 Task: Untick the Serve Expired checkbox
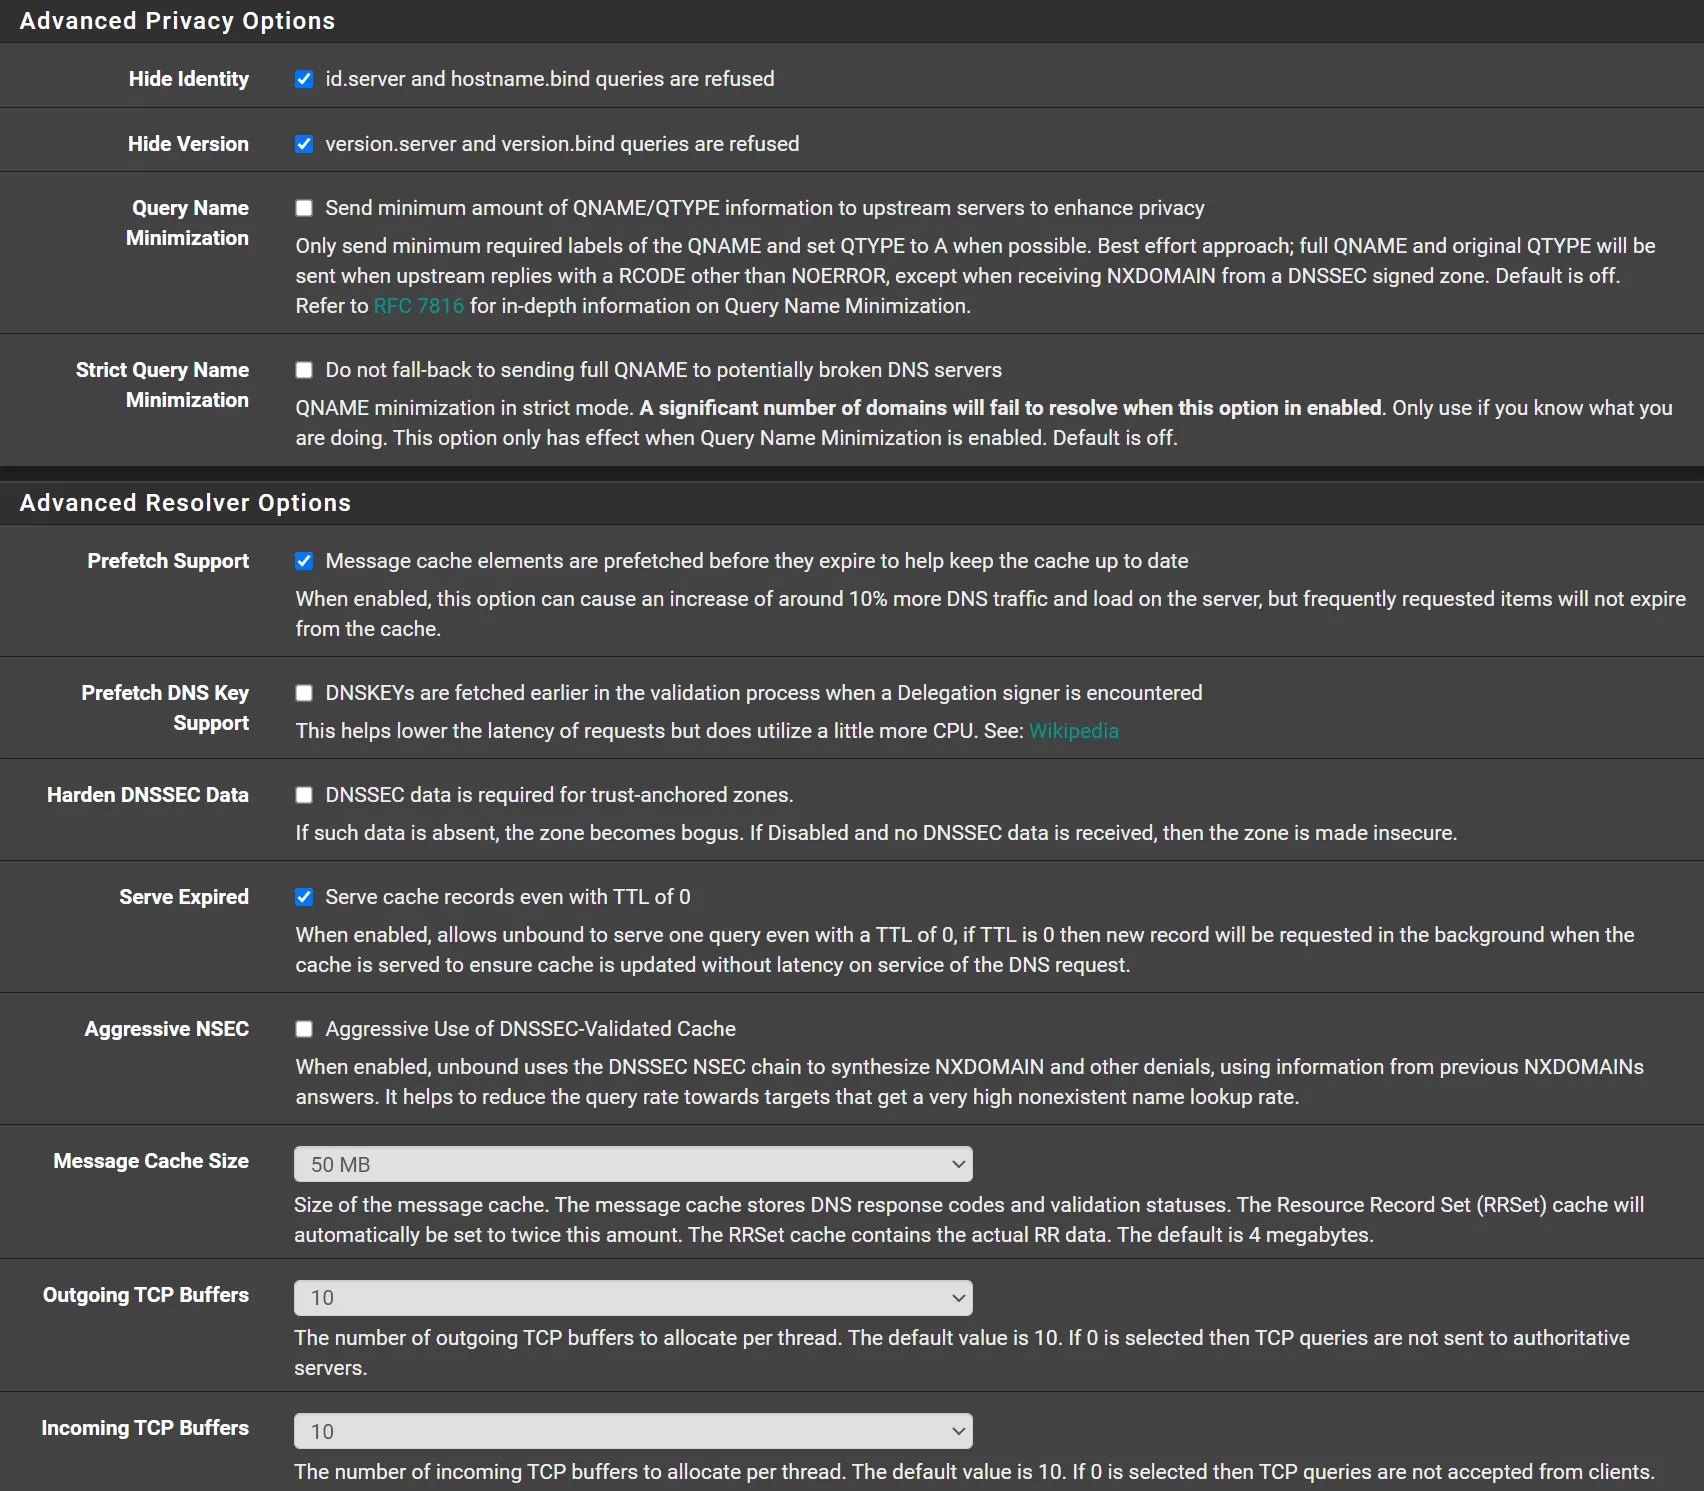tap(304, 897)
